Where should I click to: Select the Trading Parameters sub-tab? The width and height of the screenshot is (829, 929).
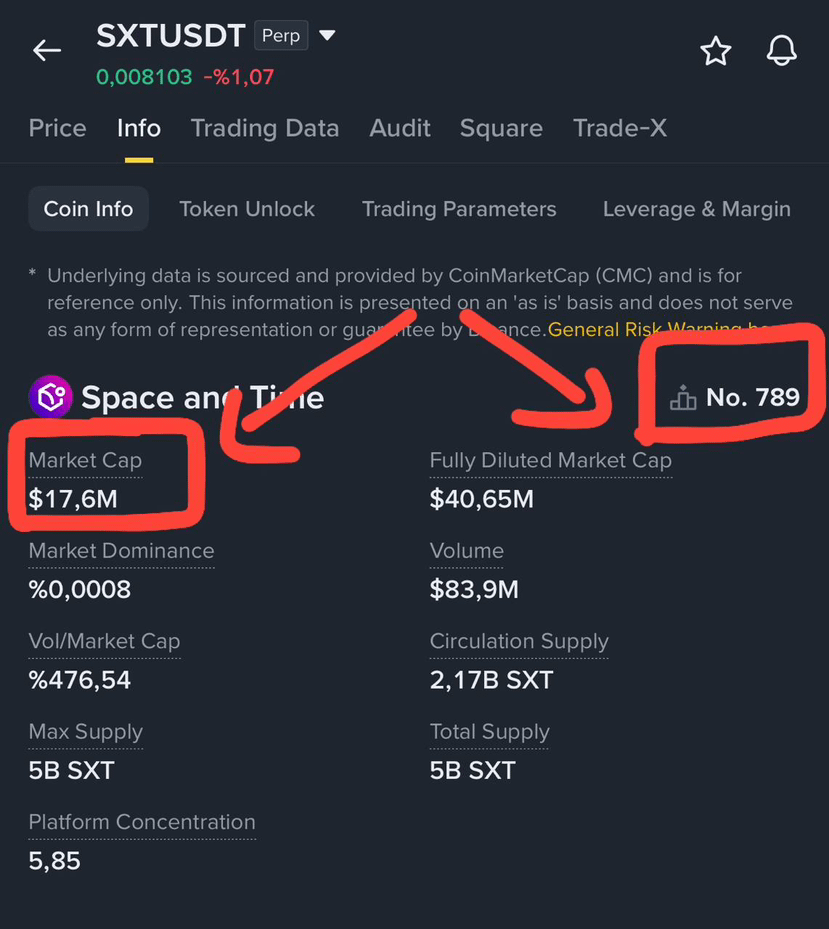click(459, 209)
